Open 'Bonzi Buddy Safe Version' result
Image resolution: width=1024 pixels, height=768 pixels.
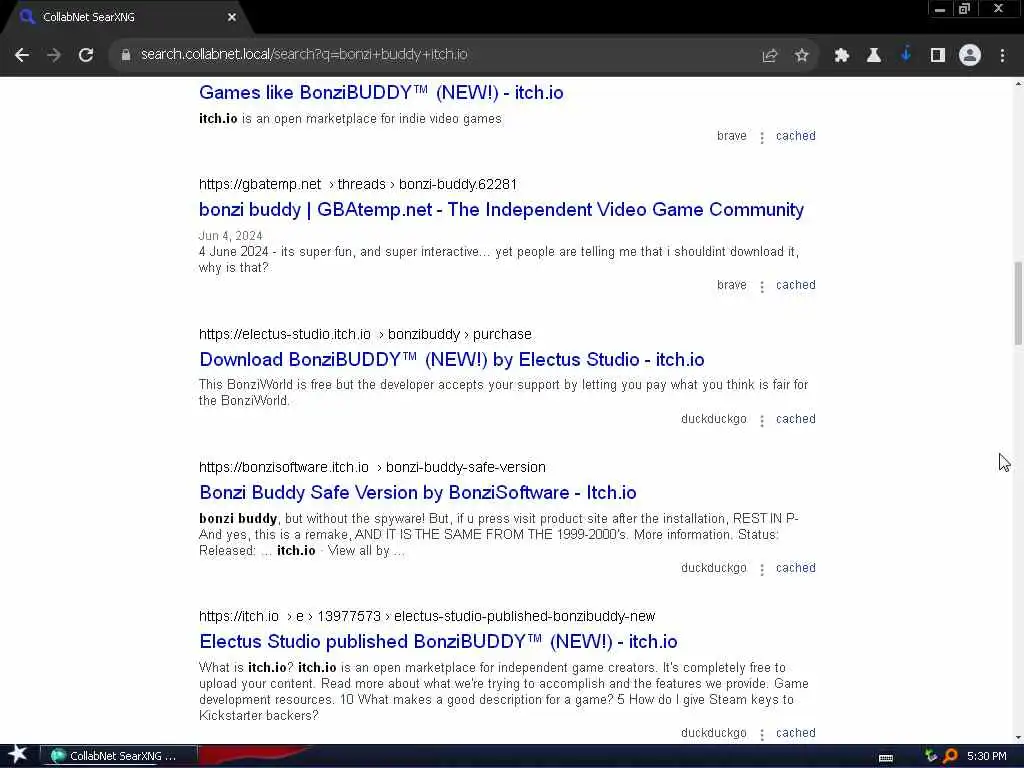point(417,492)
